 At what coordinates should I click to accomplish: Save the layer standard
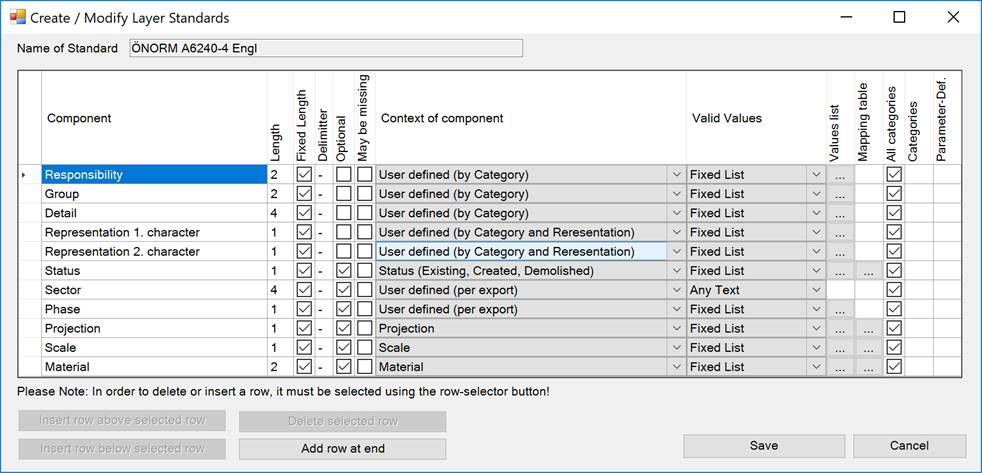point(763,446)
